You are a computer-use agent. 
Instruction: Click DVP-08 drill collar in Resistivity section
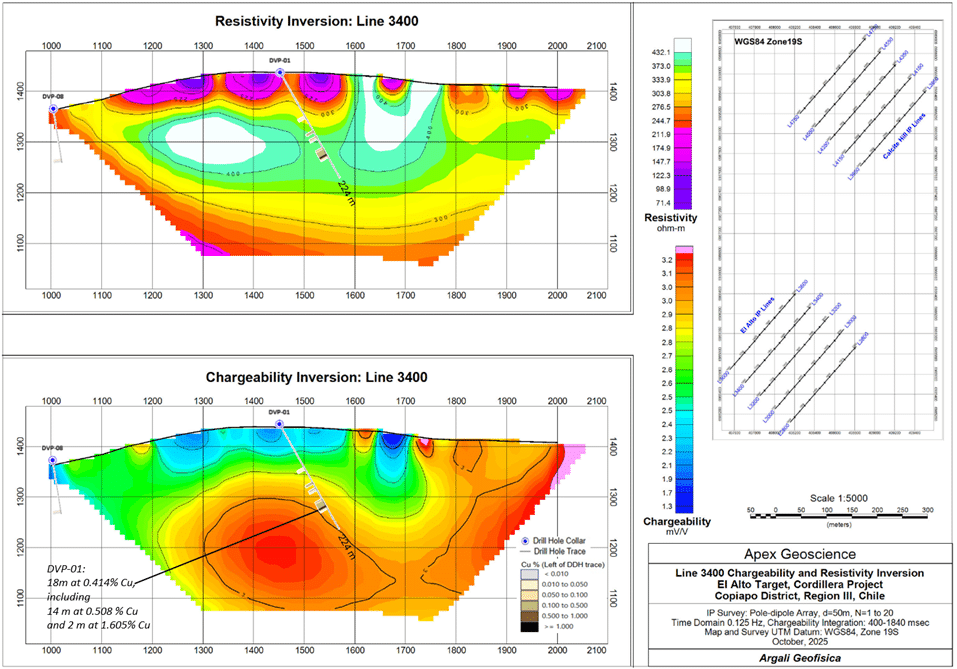pyautogui.click(x=52, y=108)
